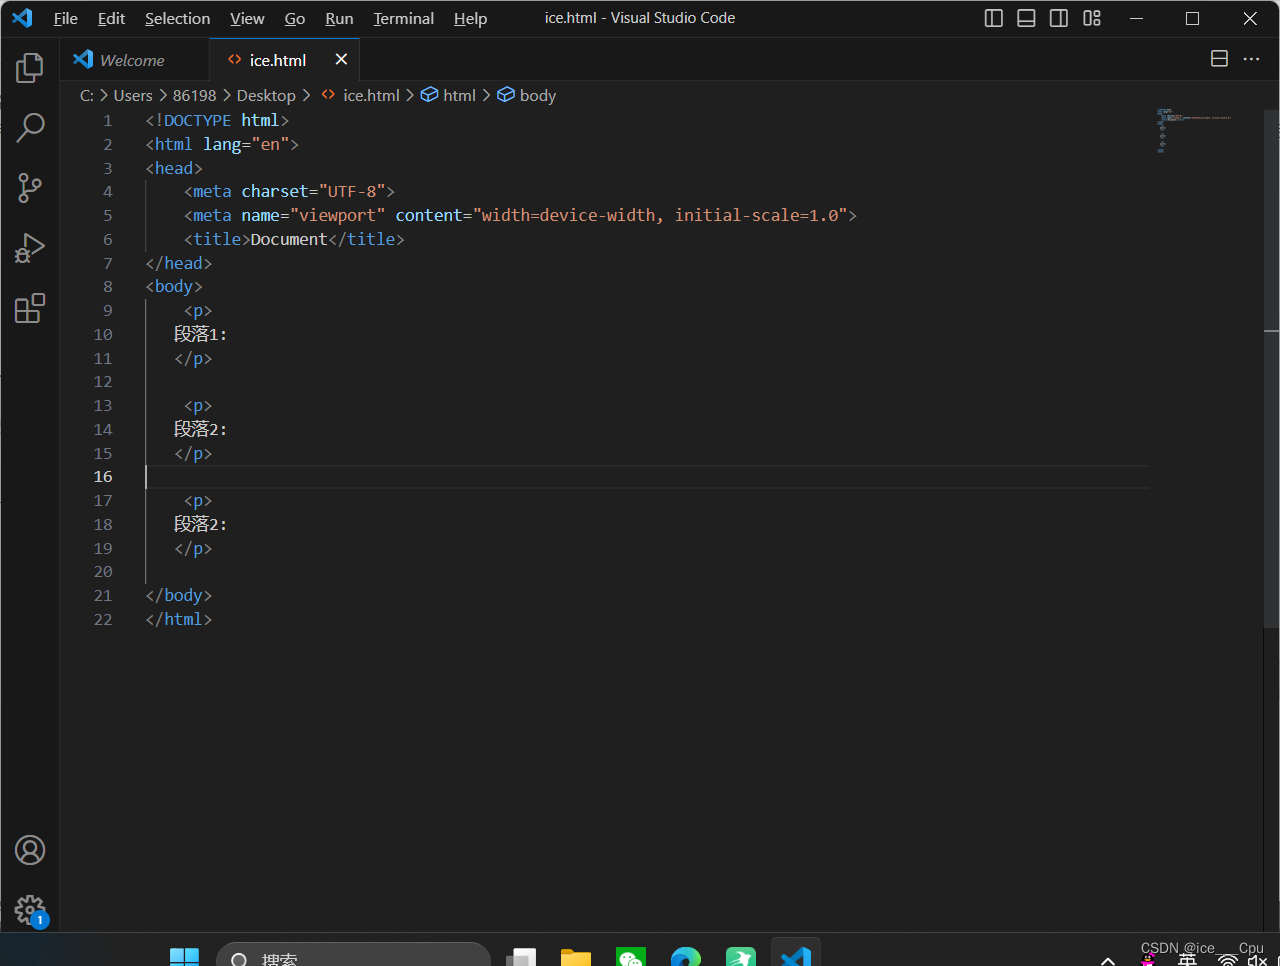Viewport: 1280px width, 966px height.
Task: Open the View menu
Action: point(247,18)
